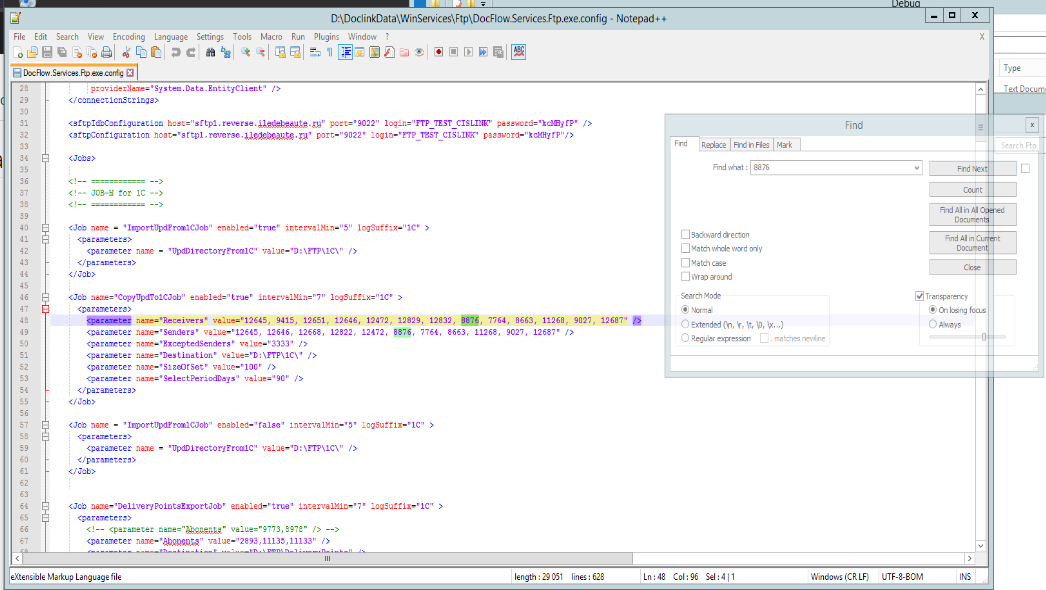The width and height of the screenshot is (1046, 590).
Task: Collapse the CopyUpdTo1CJob fold marker
Action: [x=45, y=297]
